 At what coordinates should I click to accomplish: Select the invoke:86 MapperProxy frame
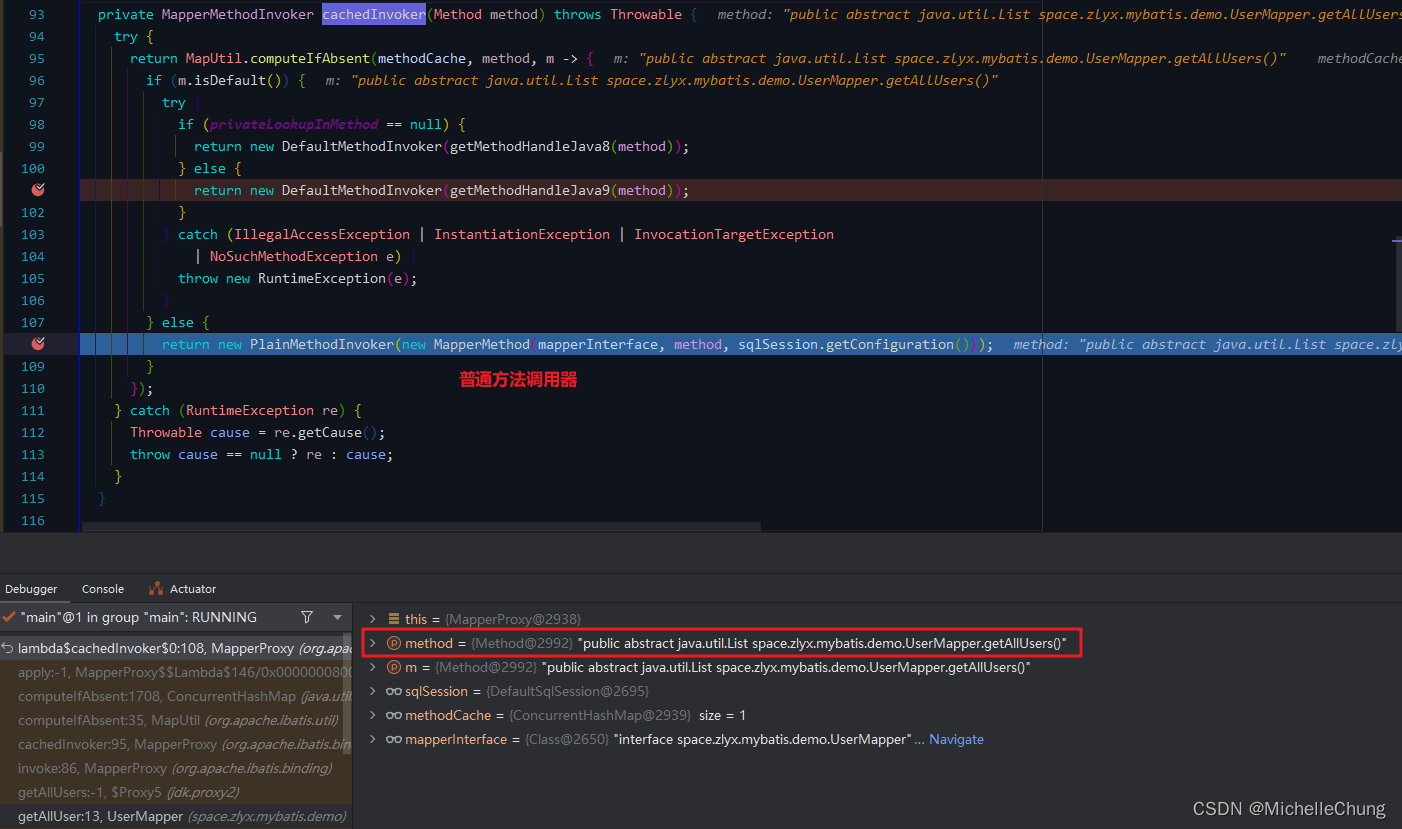pos(176,768)
